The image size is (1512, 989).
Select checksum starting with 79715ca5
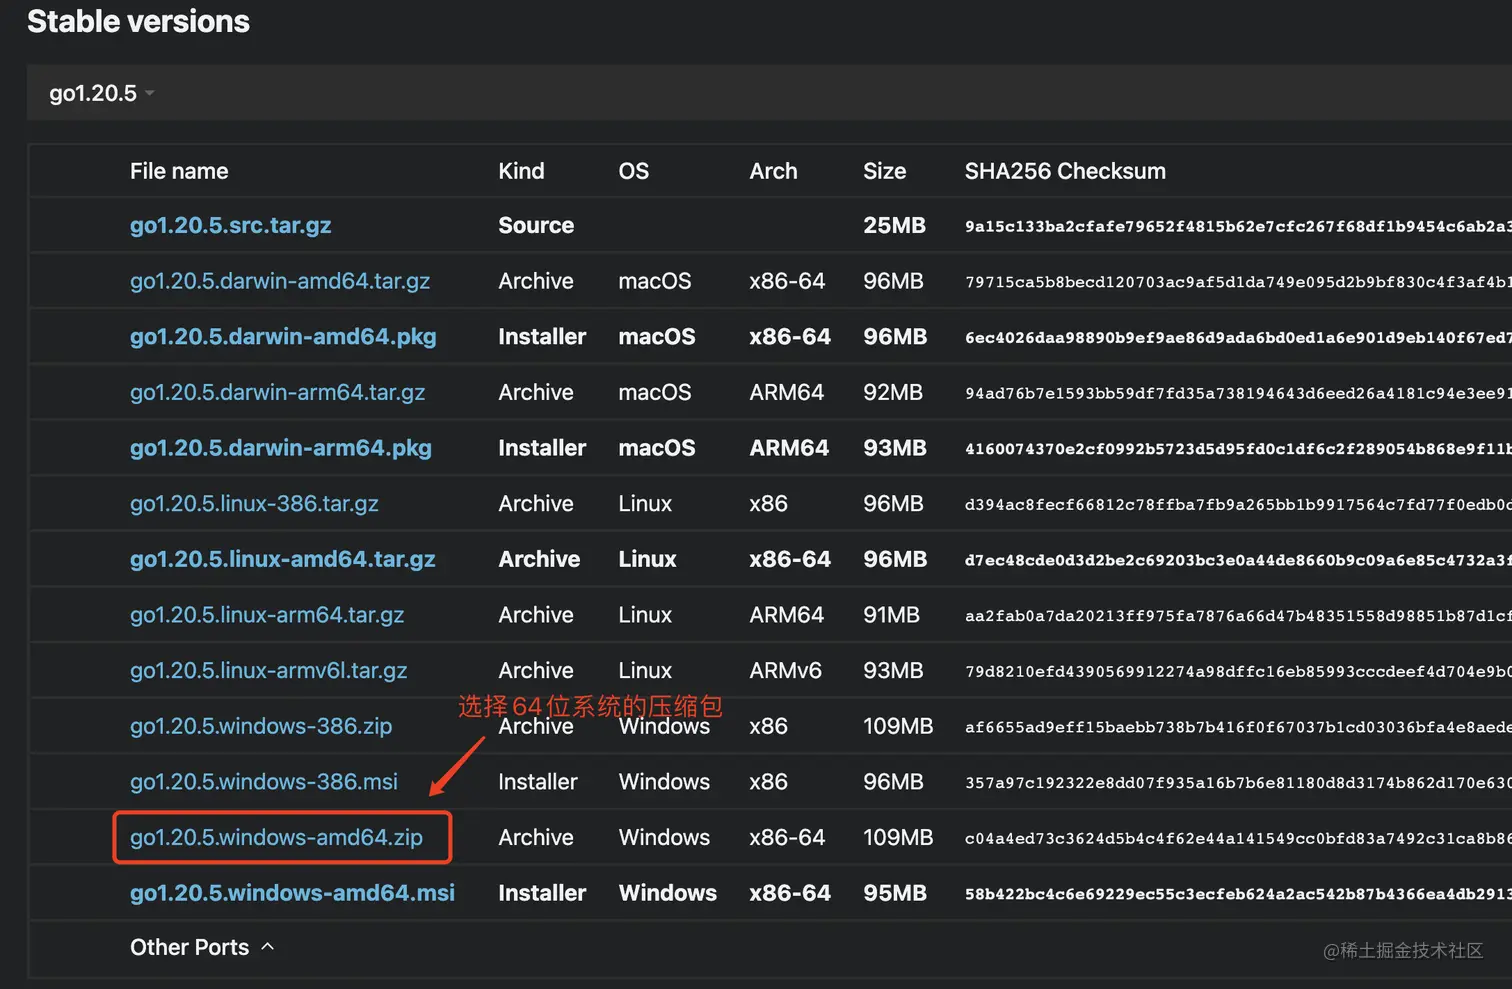(1238, 282)
